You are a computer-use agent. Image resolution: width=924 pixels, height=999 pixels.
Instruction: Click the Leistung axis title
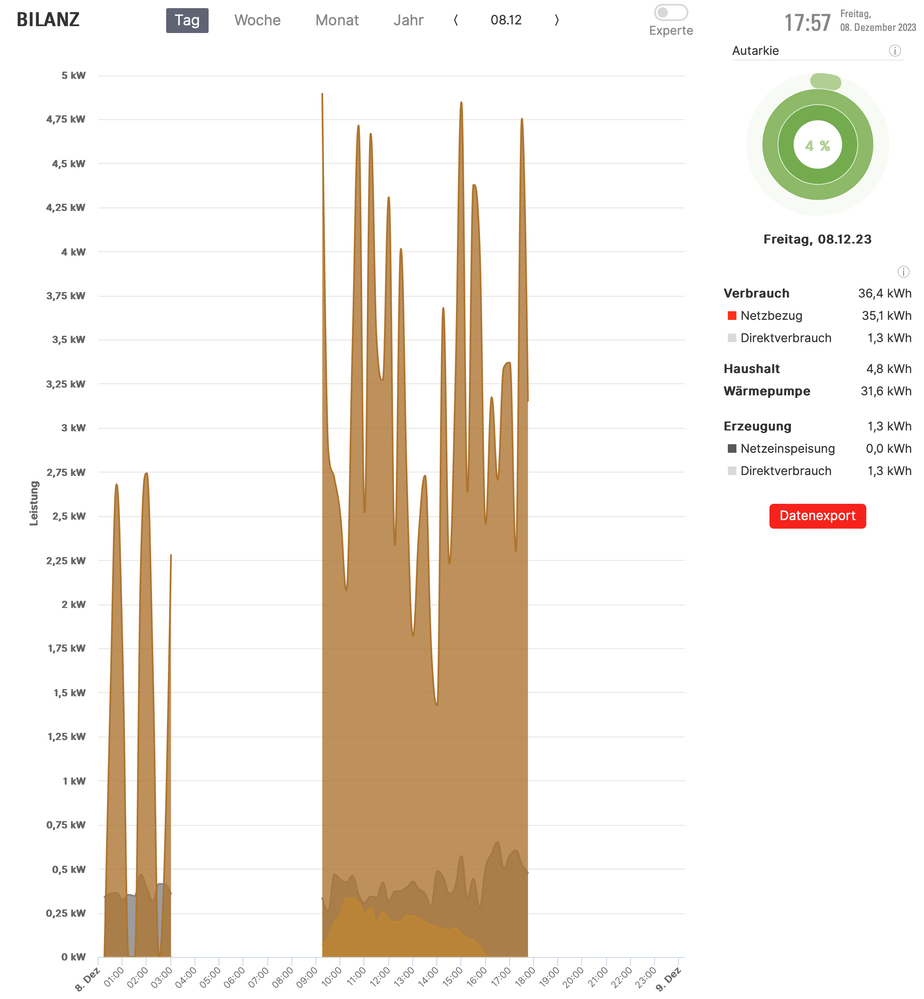[x=34, y=503]
